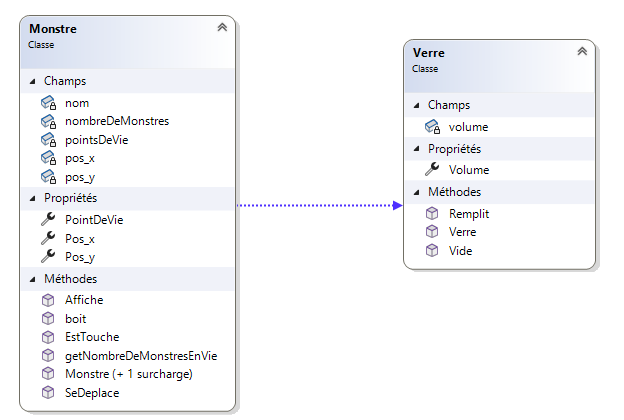624x420 pixels.
Task: Click the nombreDeMonstres field icon
Action: coord(47,121)
